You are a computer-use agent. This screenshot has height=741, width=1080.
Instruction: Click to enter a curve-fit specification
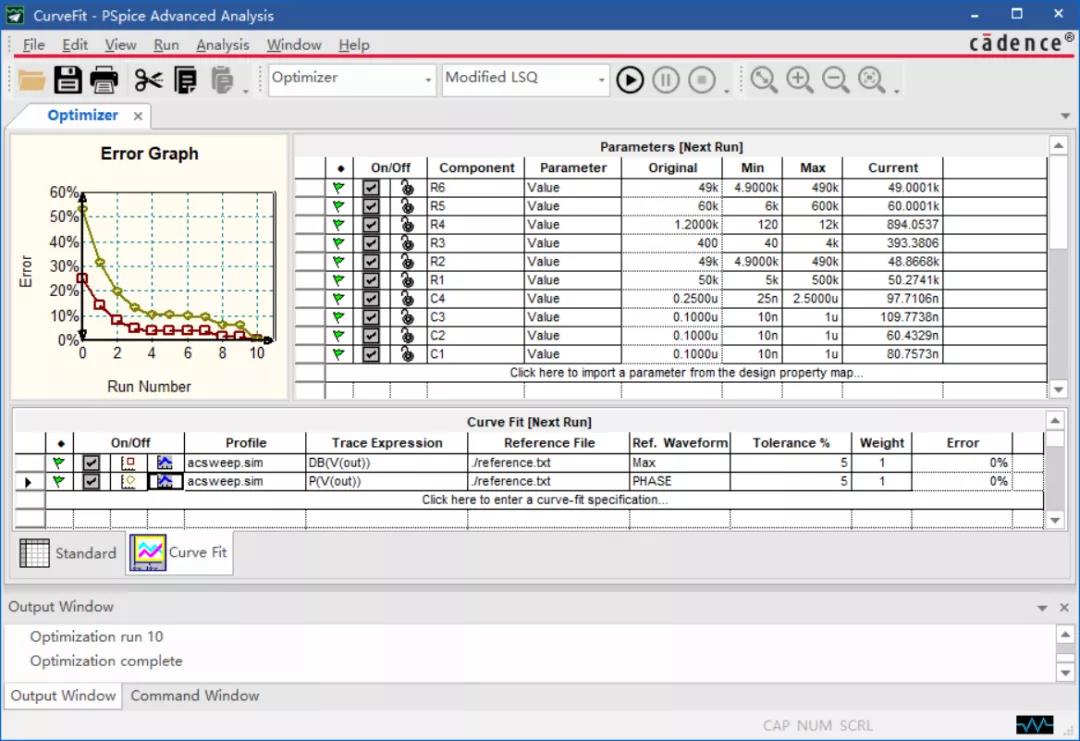(544, 500)
